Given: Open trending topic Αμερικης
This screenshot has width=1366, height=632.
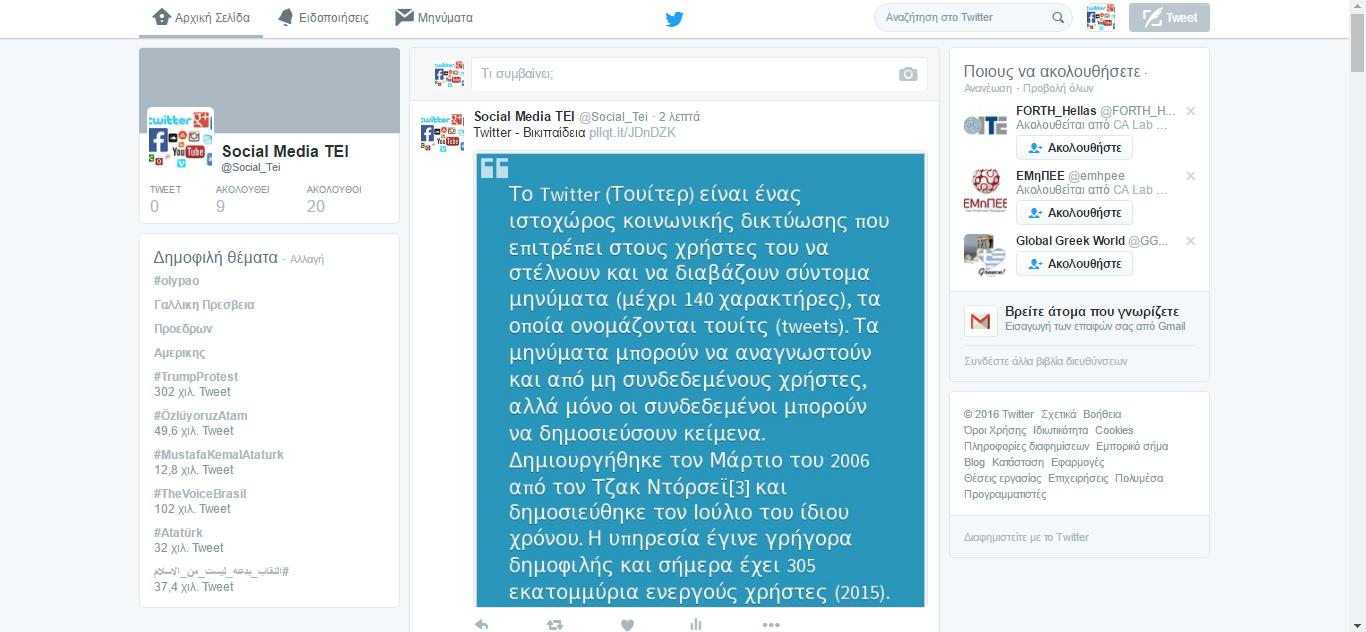Looking at the screenshot, I should [179, 353].
